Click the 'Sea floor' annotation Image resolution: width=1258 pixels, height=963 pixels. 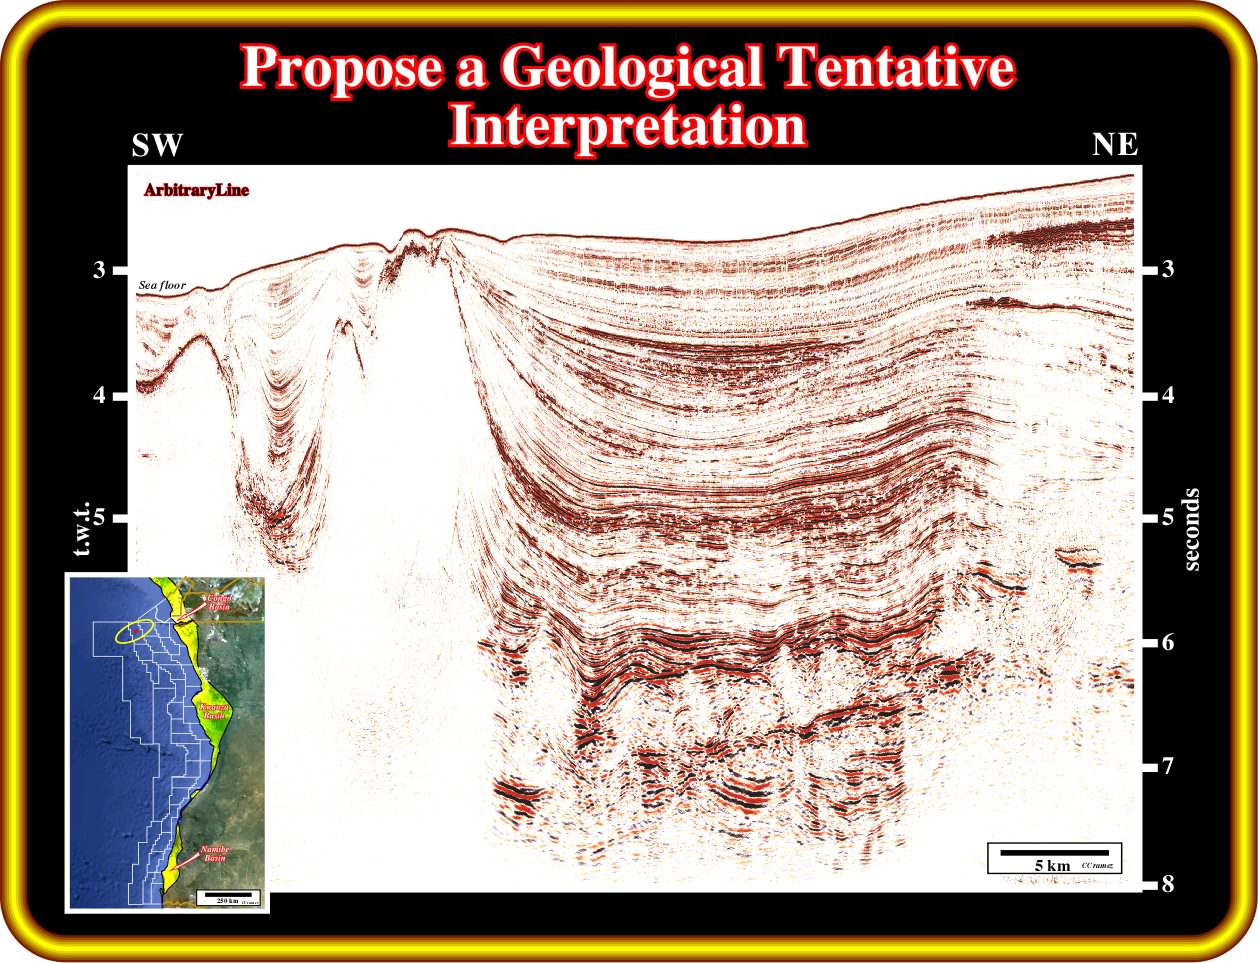163,286
